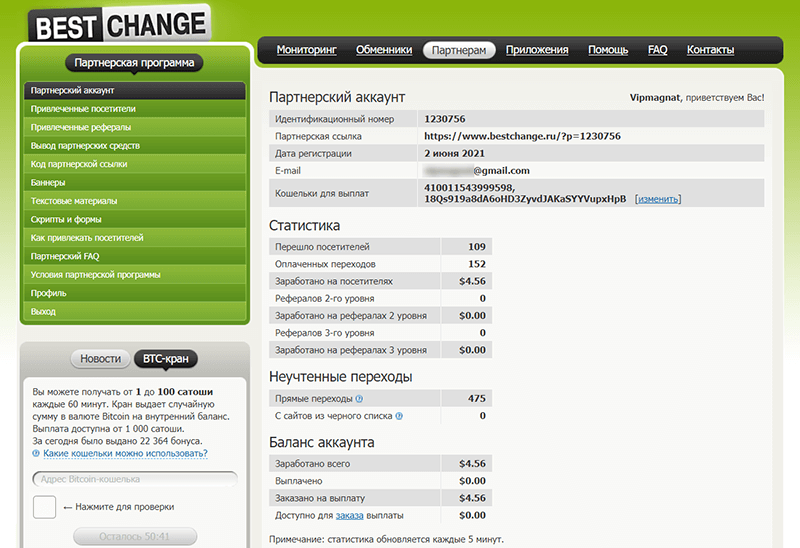800x548 pixels.
Task: Open Условия партнерской программы
Action: 135,275
